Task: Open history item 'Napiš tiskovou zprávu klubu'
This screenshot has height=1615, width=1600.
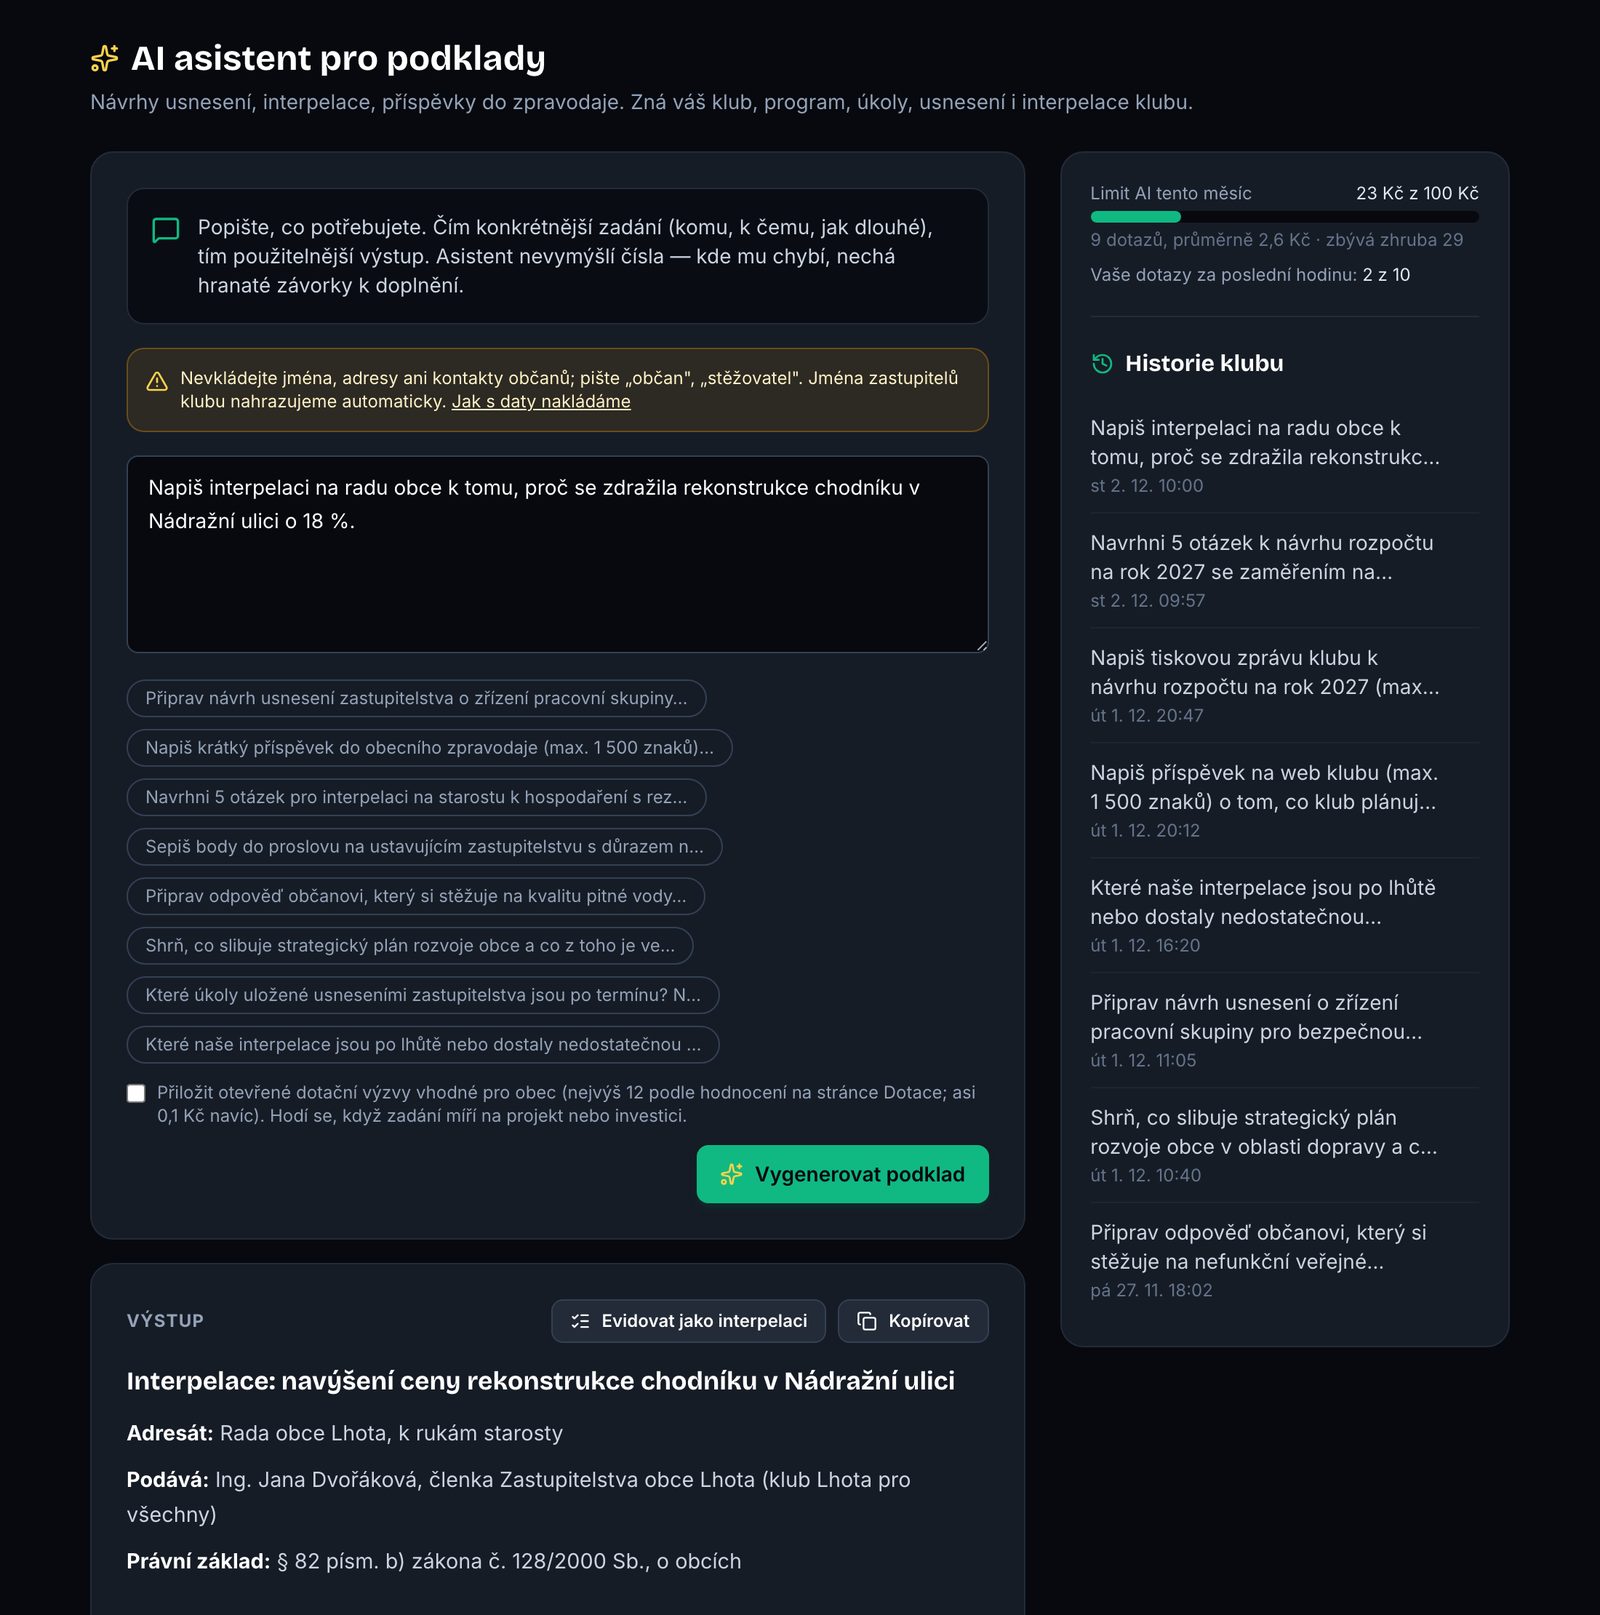Action: 1284,686
